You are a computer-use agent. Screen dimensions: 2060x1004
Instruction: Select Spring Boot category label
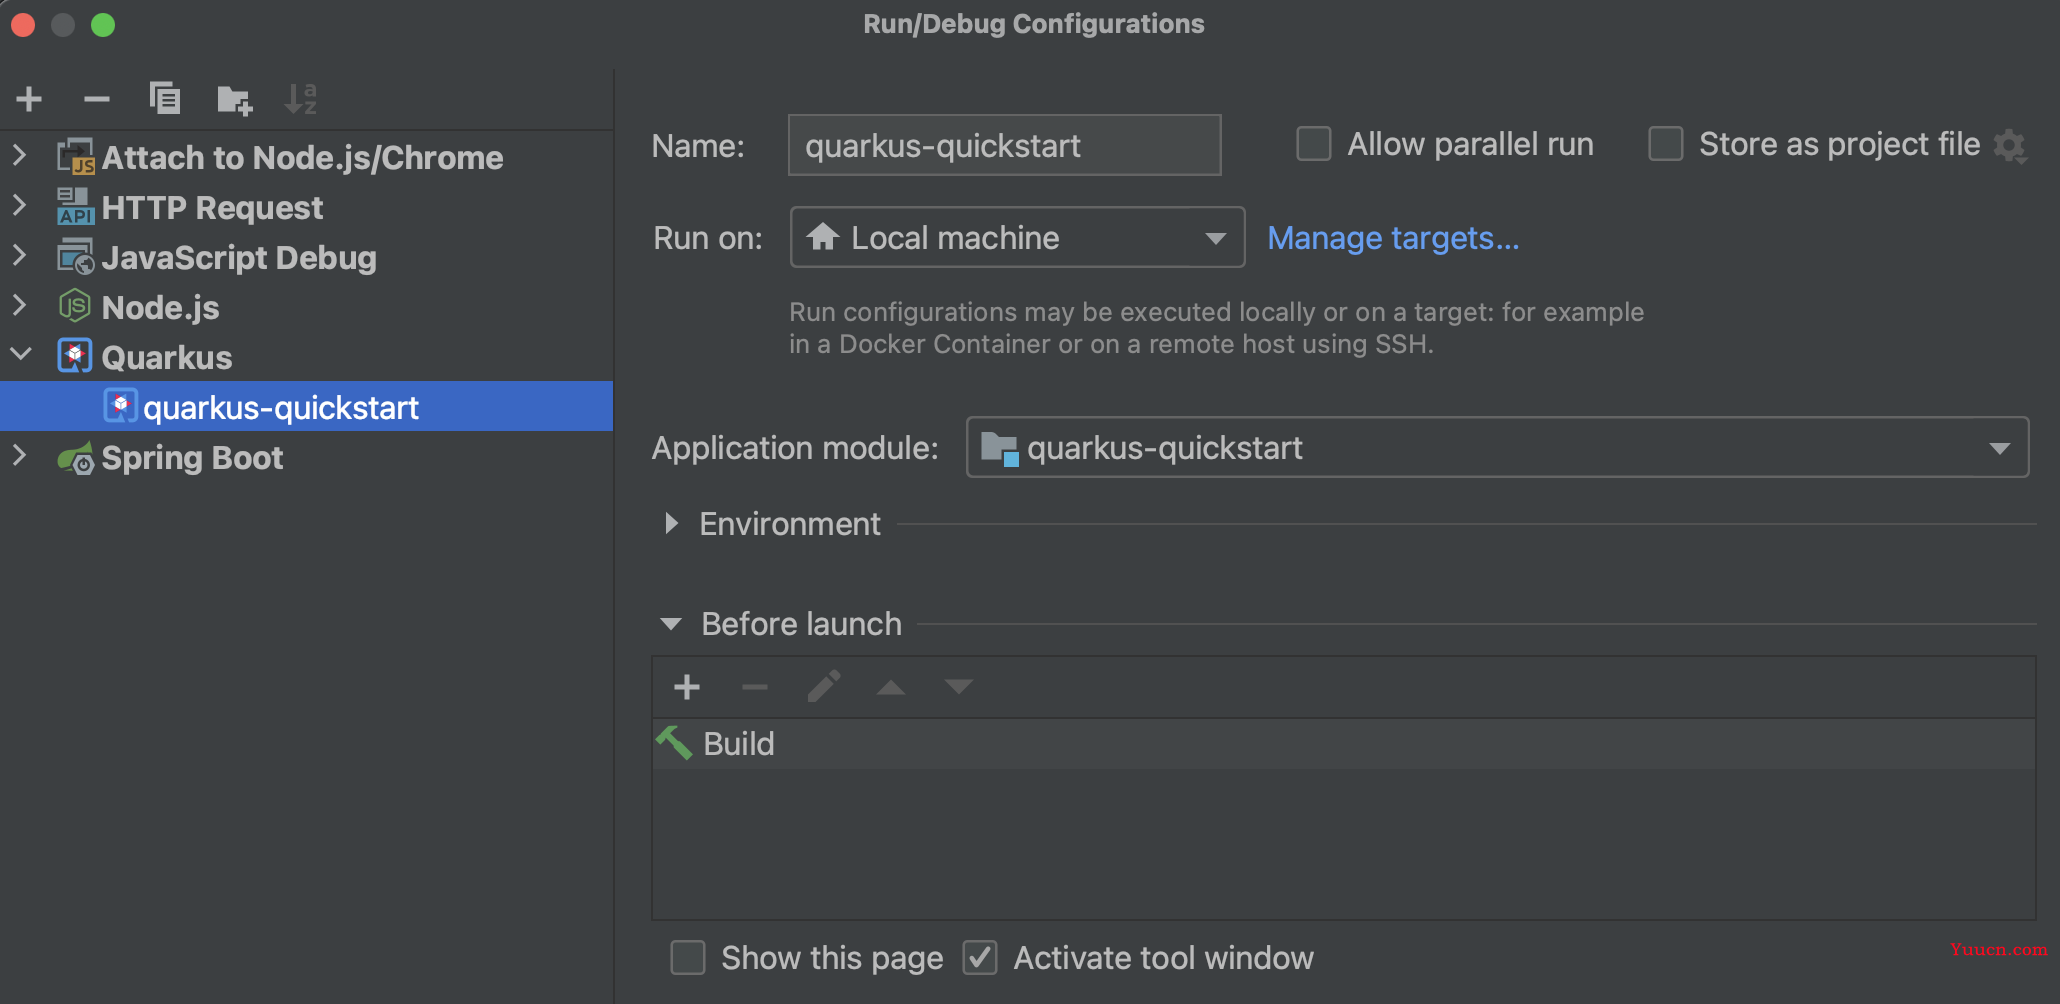pos(192,458)
